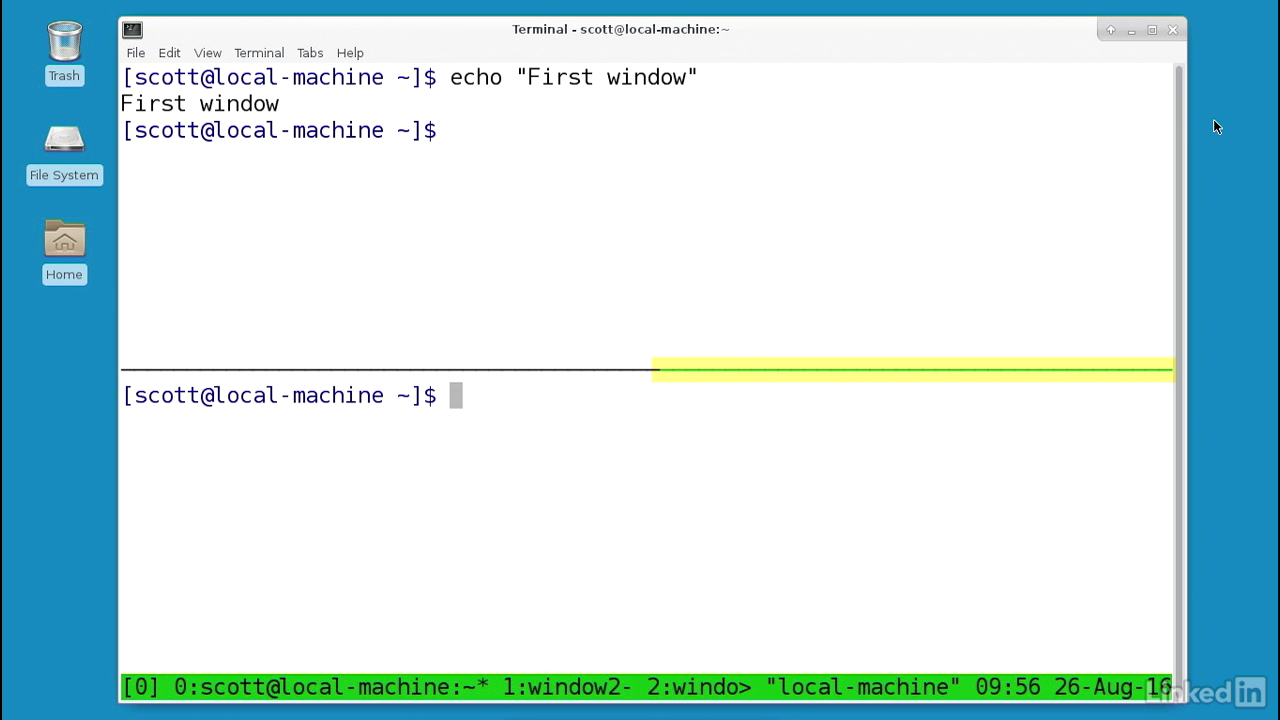Screen dimensions: 1280x720
Task: Click the "local-machine" hostname in the status bar
Action: (x=863, y=687)
